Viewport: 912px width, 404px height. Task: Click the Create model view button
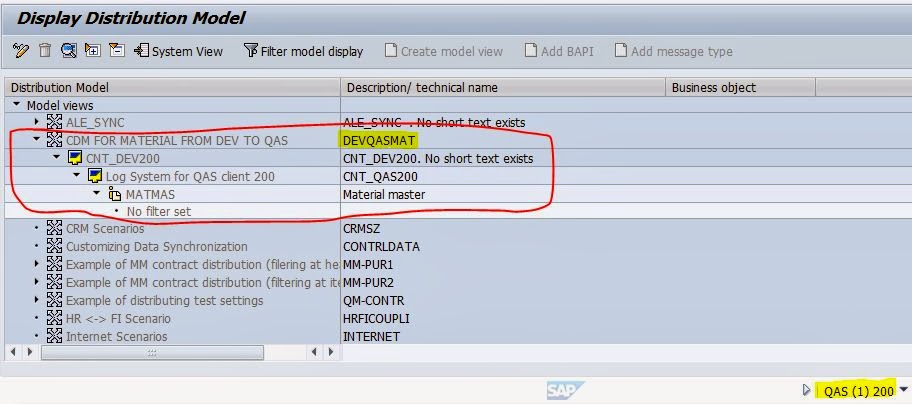click(444, 51)
